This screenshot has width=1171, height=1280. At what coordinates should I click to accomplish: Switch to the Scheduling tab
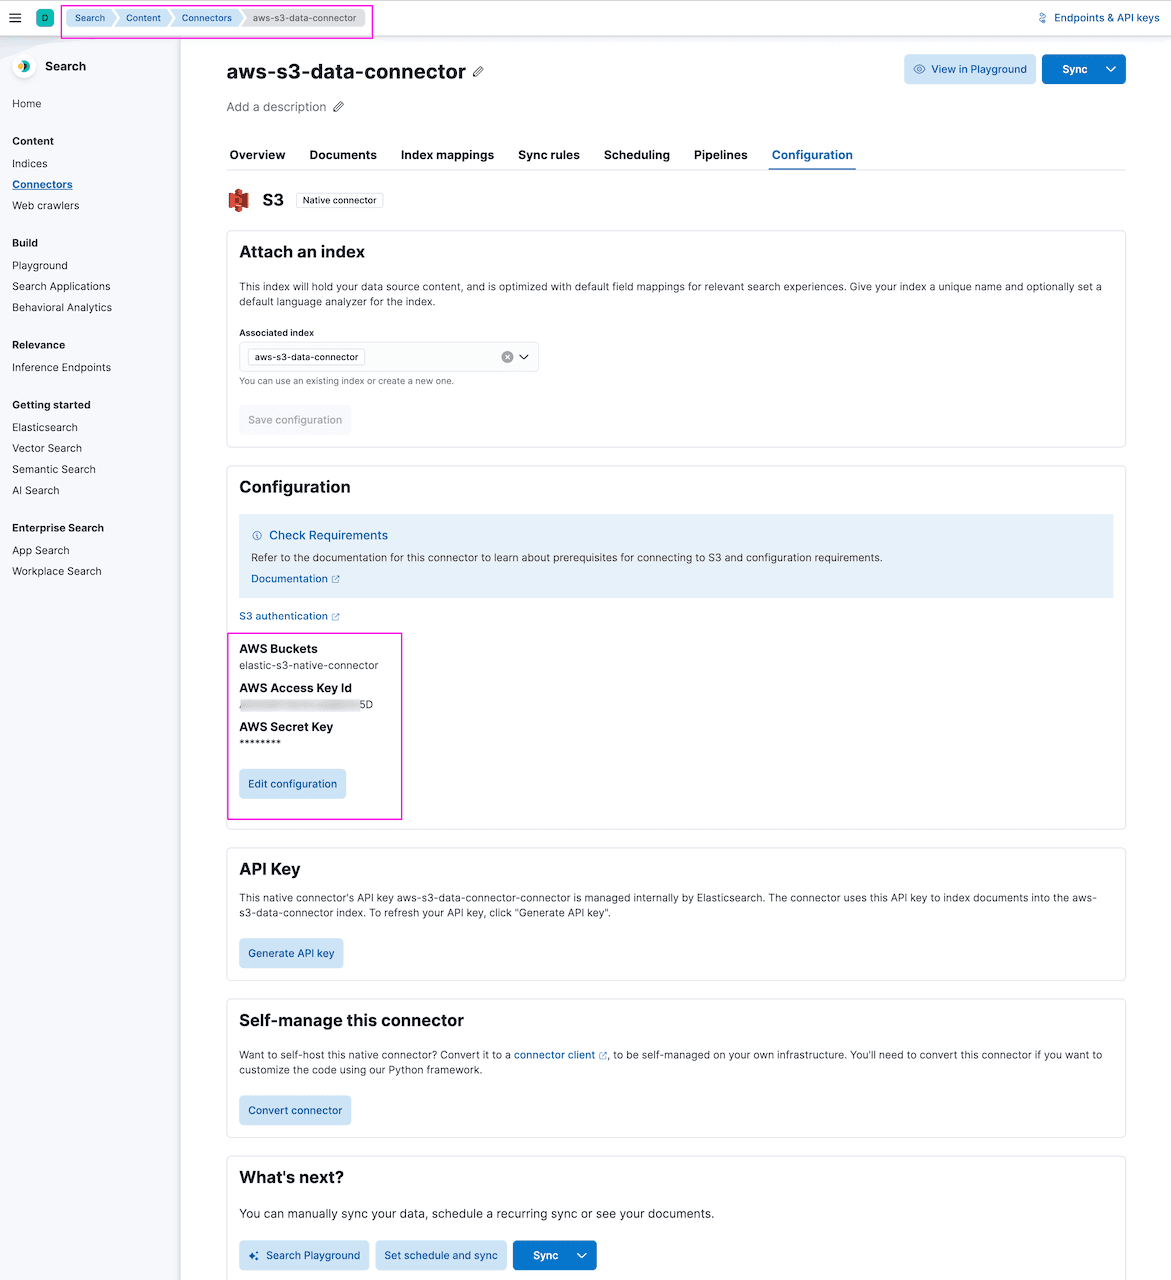coord(636,155)
